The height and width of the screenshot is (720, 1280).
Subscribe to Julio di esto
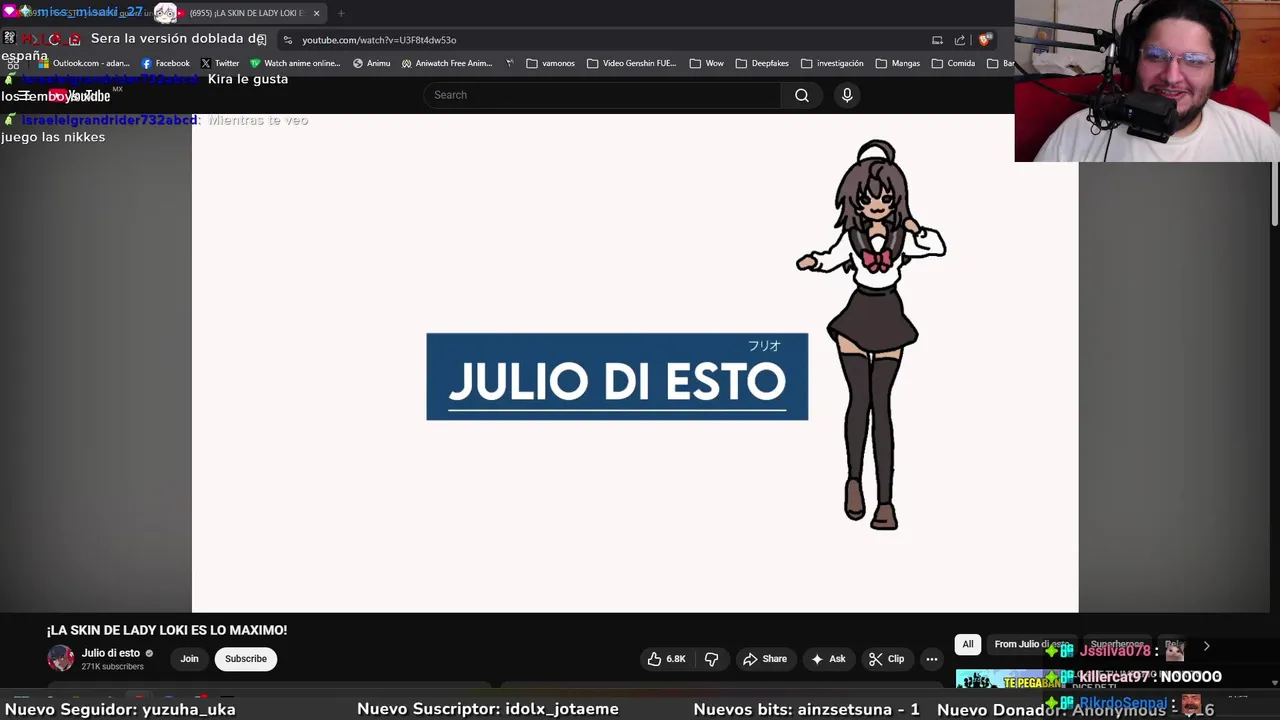coord(246,659)
